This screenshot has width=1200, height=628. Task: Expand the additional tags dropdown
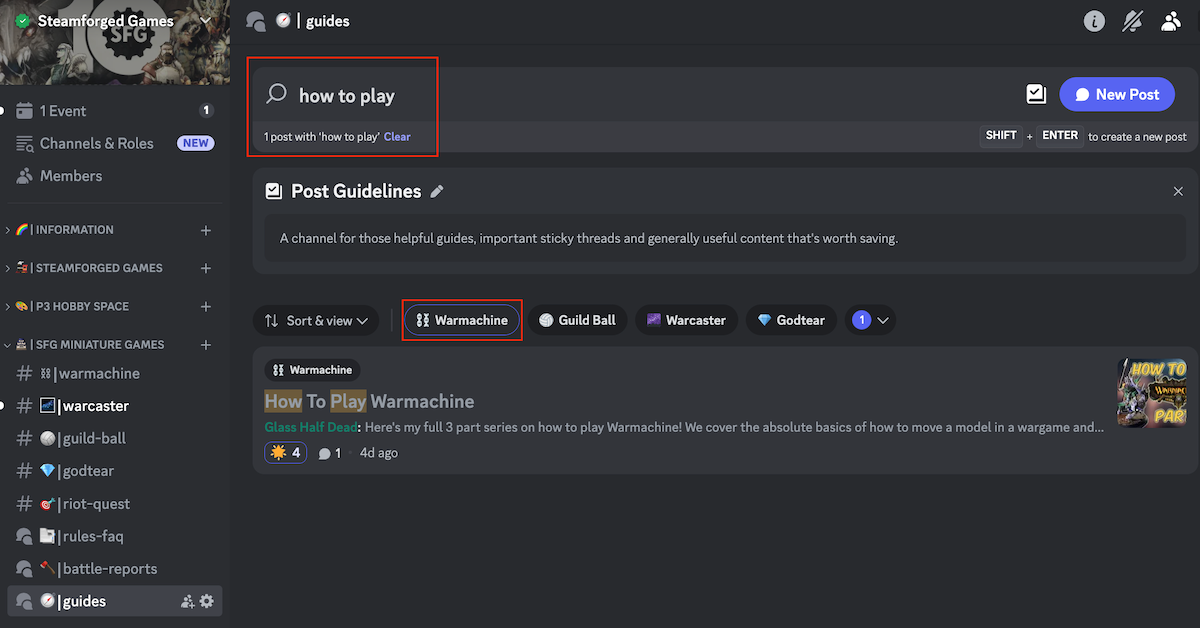(871, 320)
